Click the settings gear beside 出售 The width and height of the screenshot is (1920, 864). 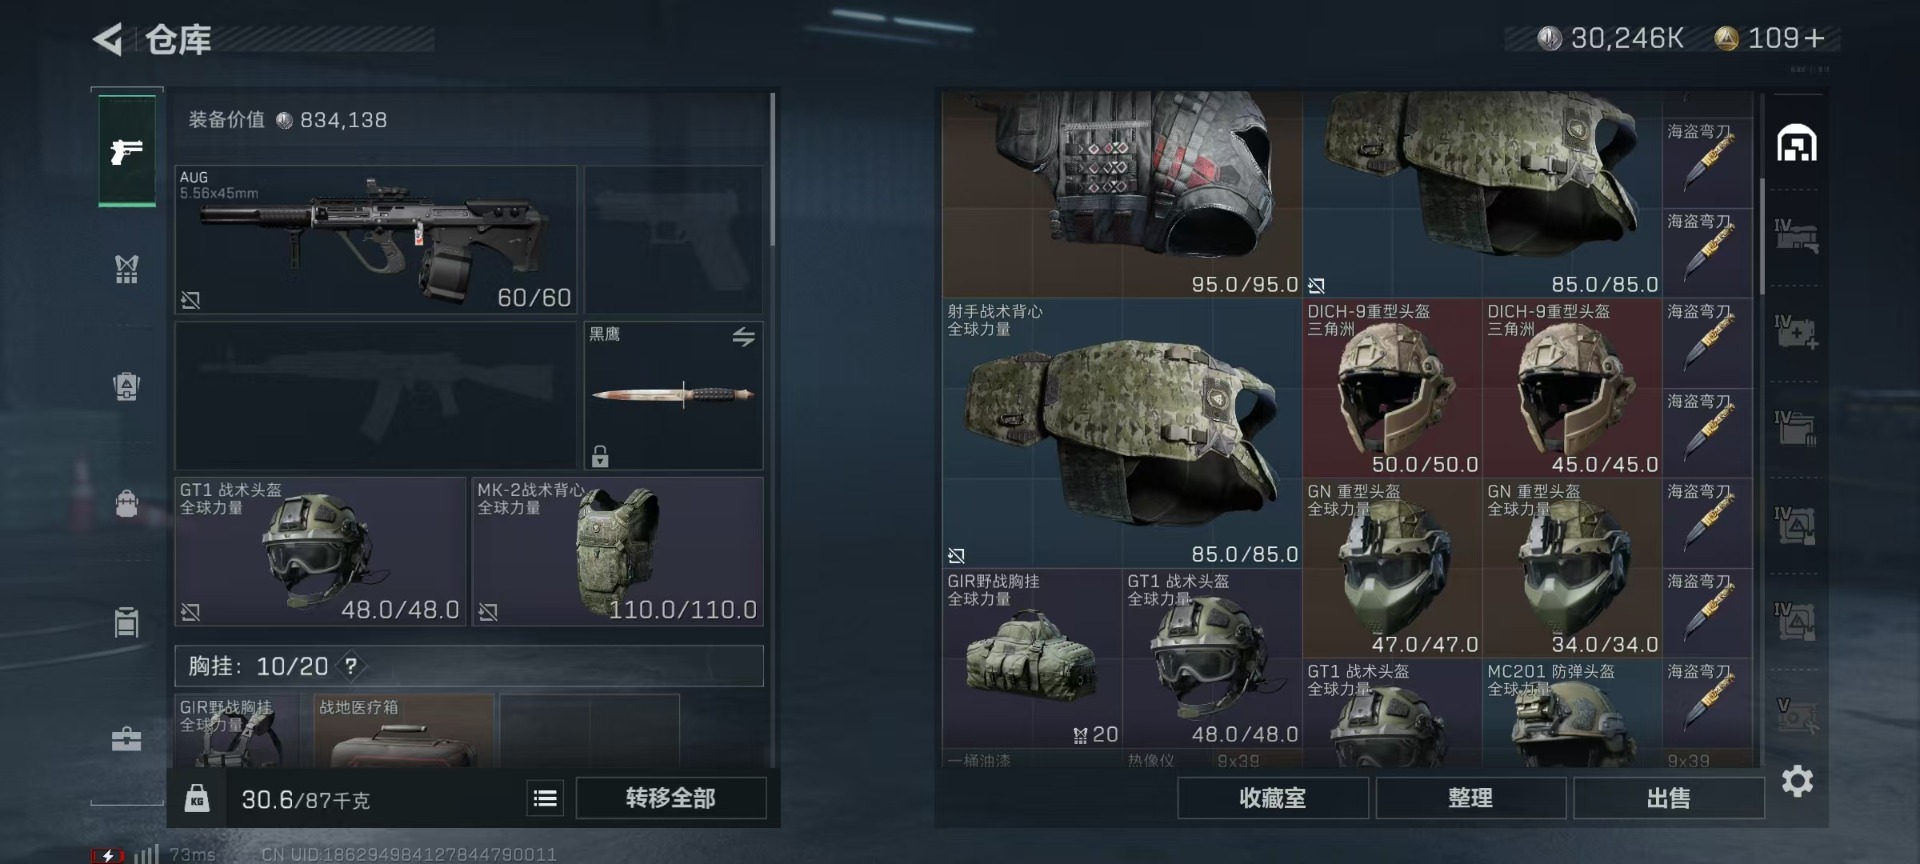point(1797,781)
